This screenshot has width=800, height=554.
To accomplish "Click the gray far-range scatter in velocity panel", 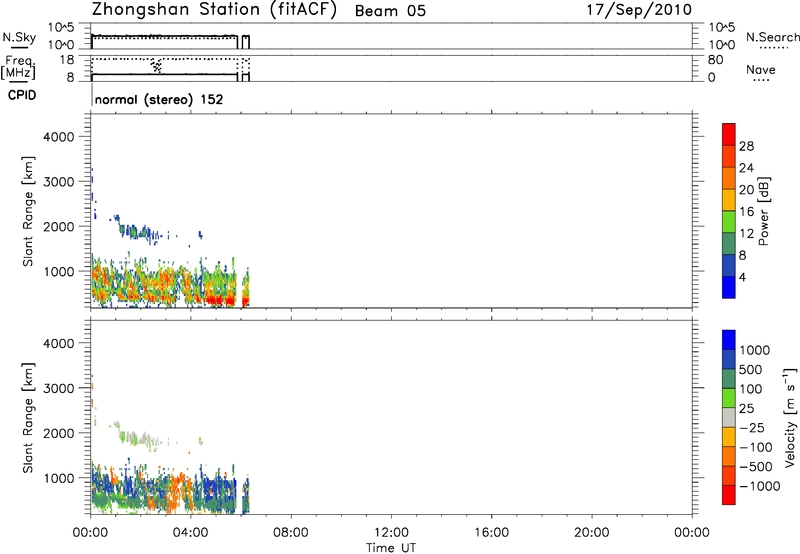I will (137, 438).
